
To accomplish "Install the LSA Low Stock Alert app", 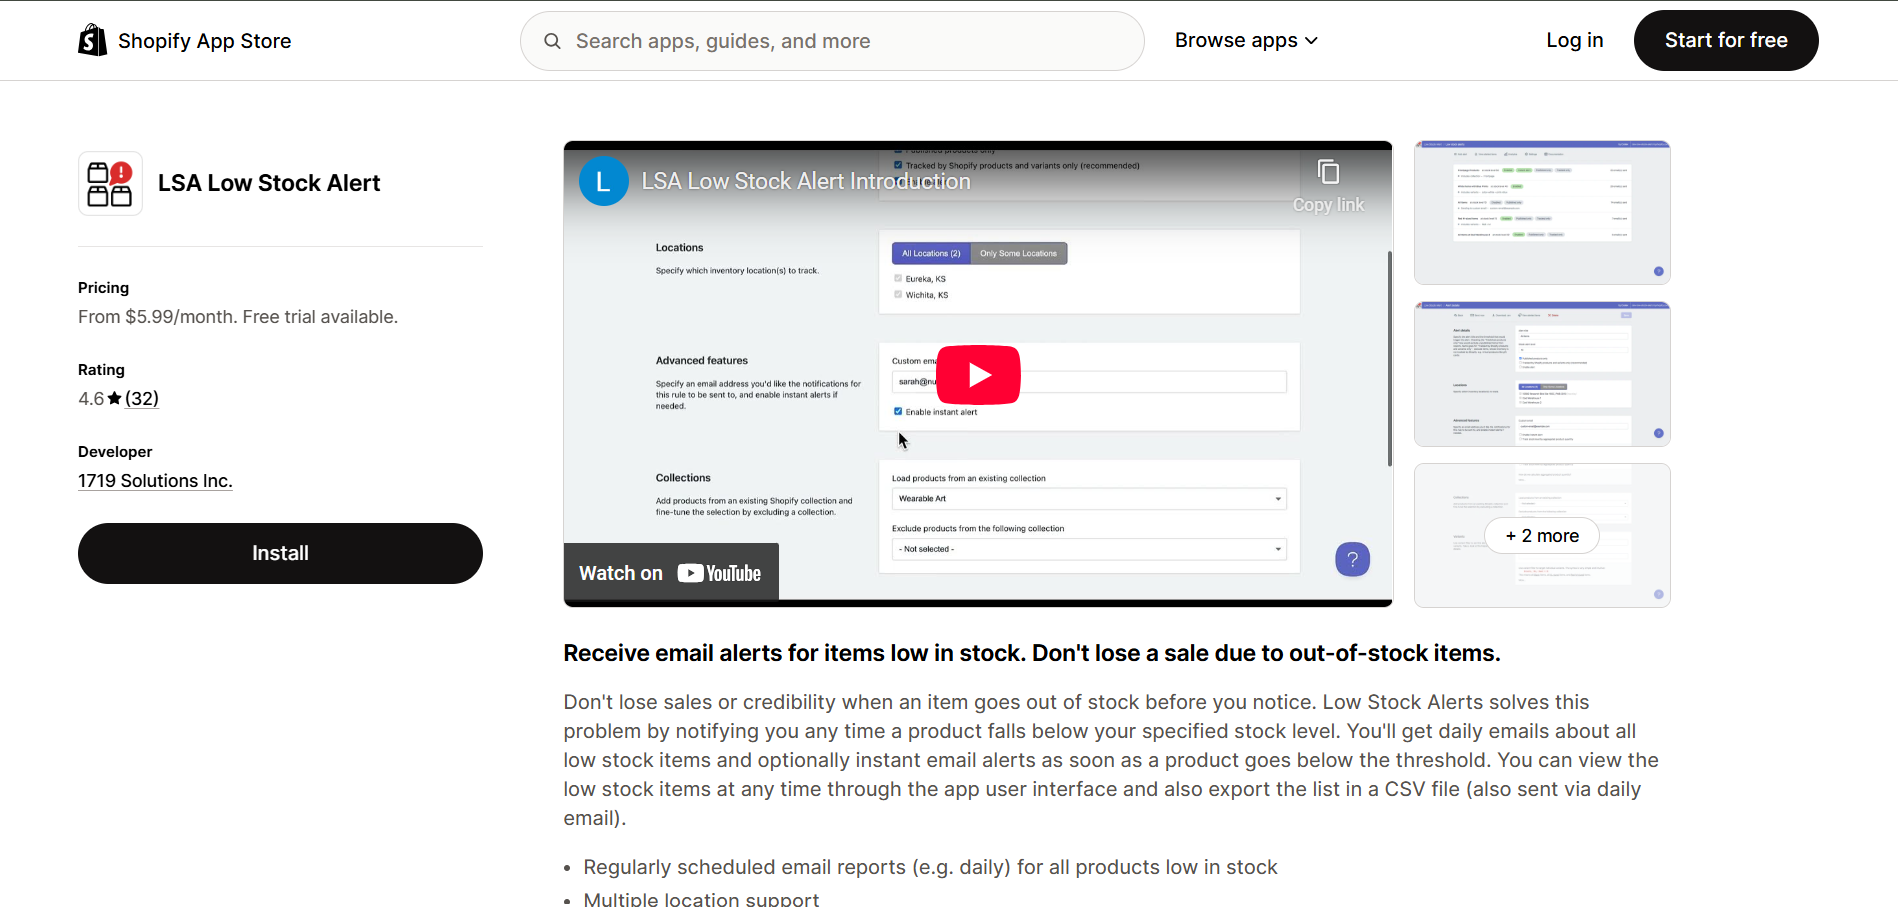I will 280,553.
